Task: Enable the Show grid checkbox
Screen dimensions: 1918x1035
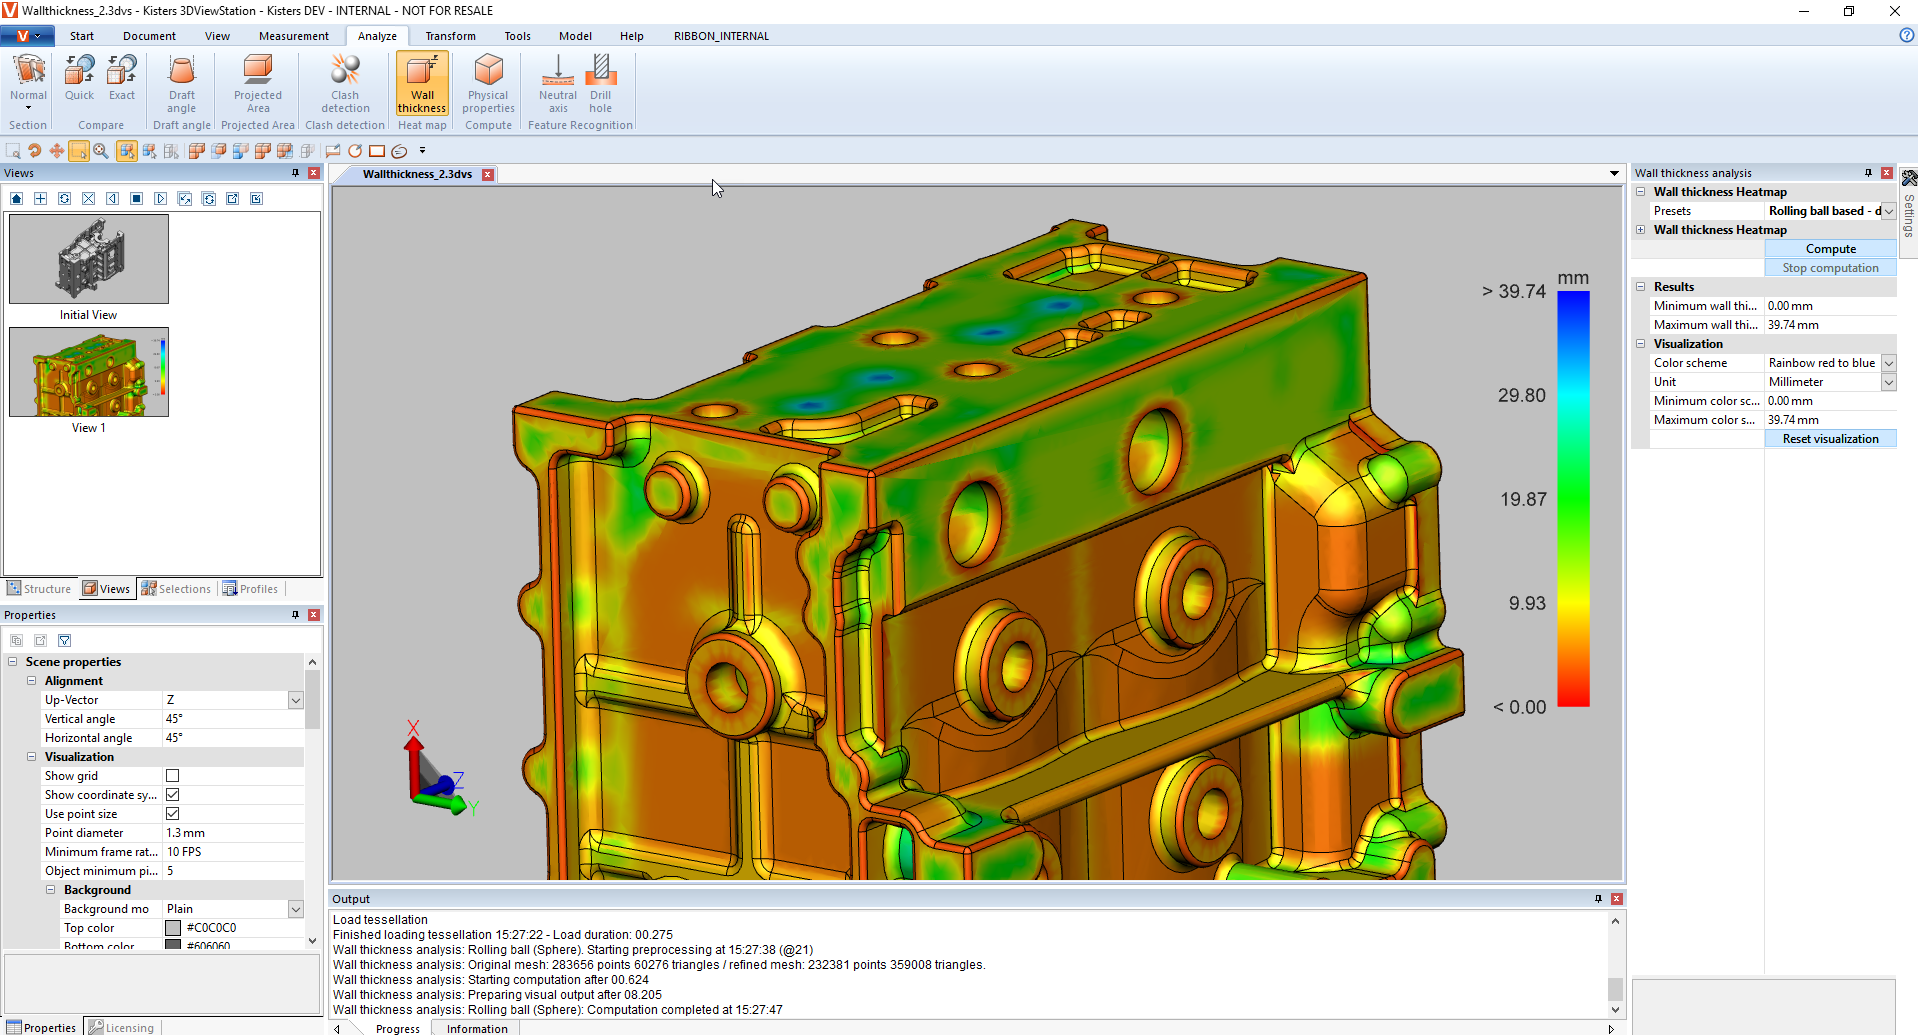Action: pyautogui.click(x=172, y=776)
